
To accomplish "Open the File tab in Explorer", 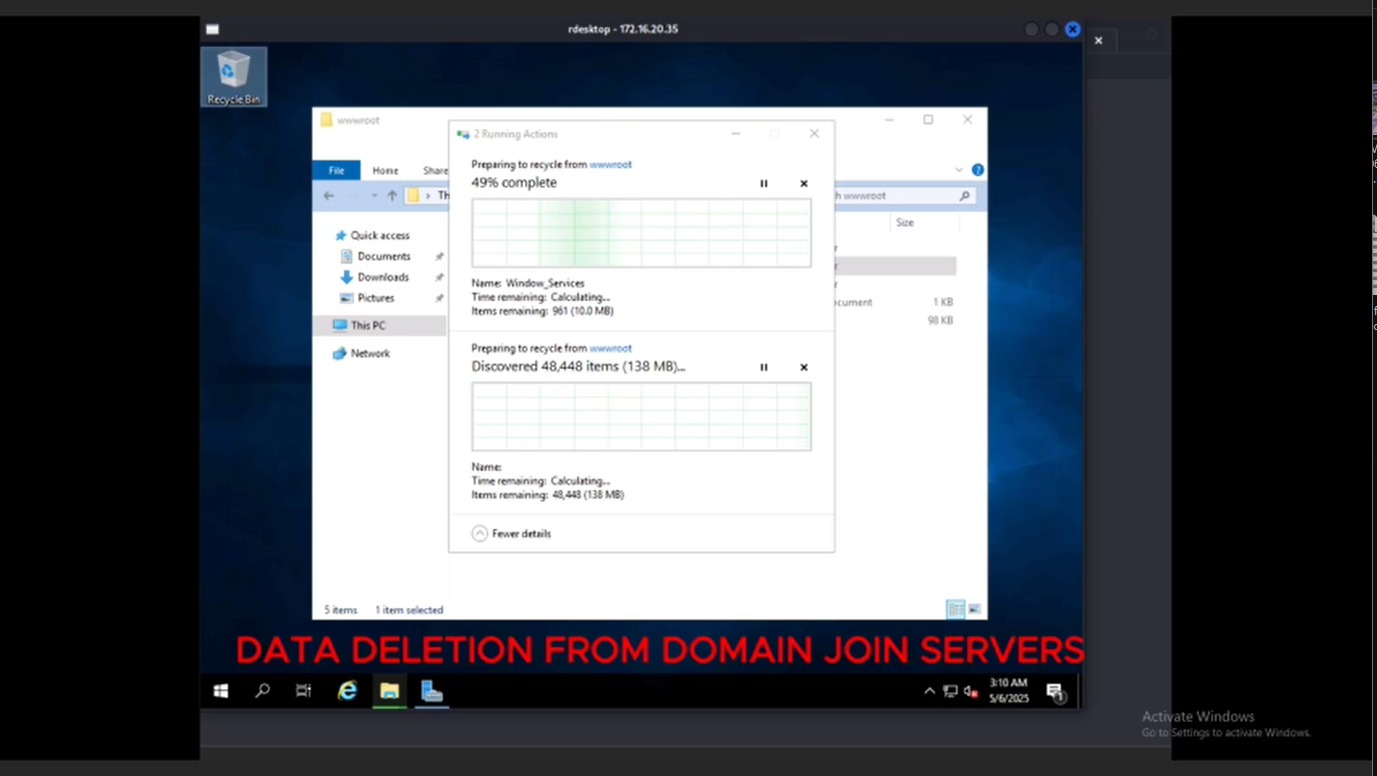I will pyautogui.click(x=337, y=171).
